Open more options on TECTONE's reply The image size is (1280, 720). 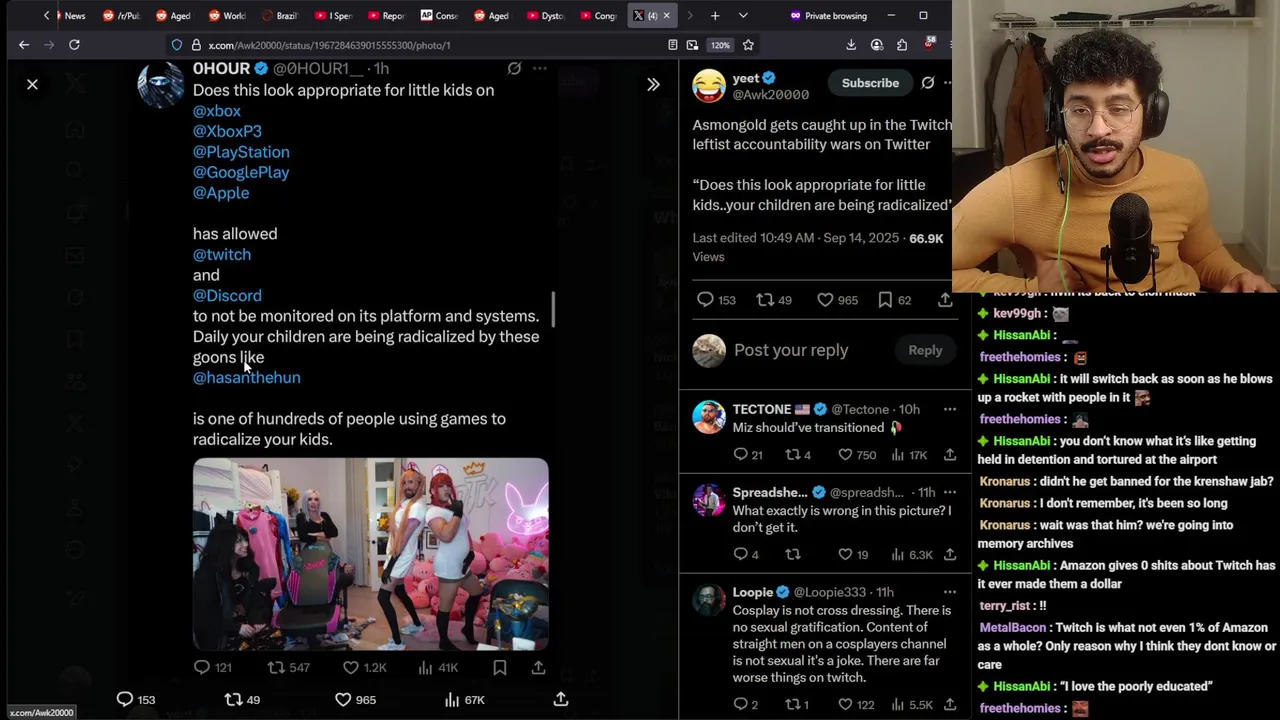pos(950,410)
